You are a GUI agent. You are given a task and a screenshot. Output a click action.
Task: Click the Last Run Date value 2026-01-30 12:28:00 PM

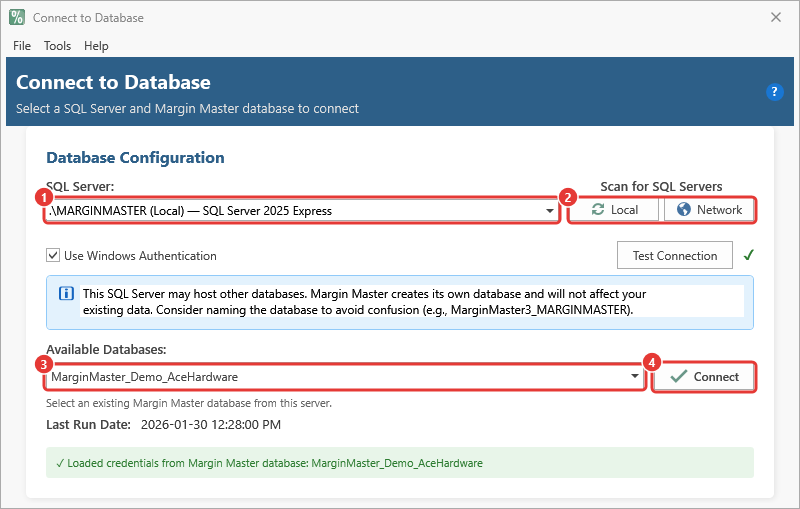pos(211,425)
